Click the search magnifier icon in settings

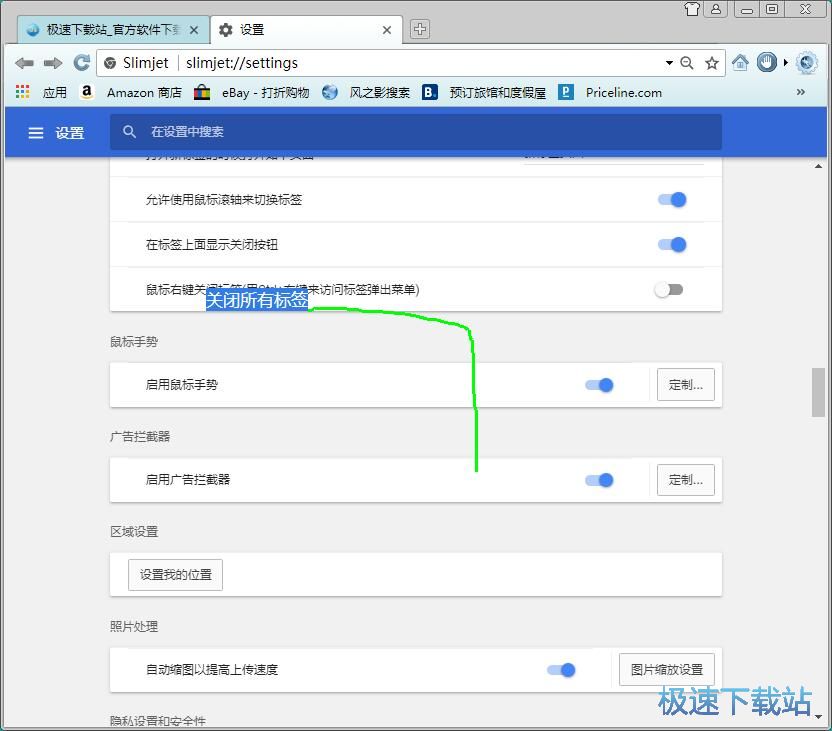click(129, 132)
